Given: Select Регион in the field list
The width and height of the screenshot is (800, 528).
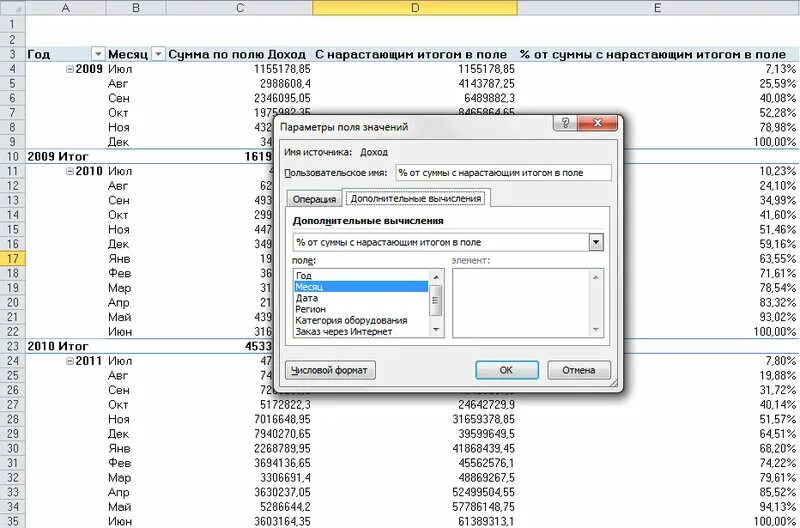Looking at the screenshot, I should [361, 309].
